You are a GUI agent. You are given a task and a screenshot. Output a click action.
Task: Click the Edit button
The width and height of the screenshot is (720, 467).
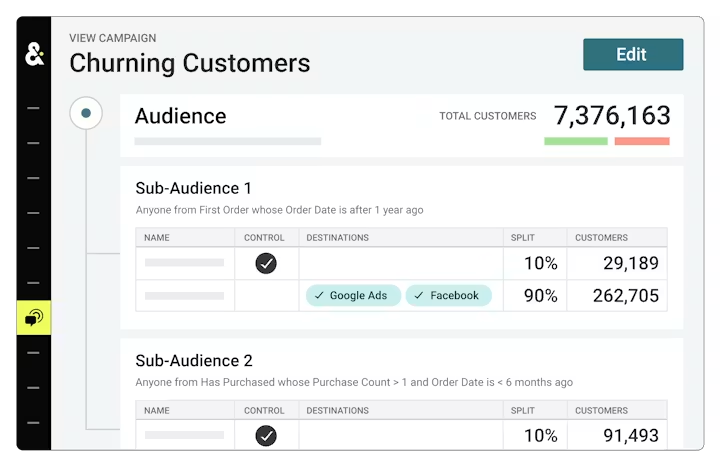[633, 54]
